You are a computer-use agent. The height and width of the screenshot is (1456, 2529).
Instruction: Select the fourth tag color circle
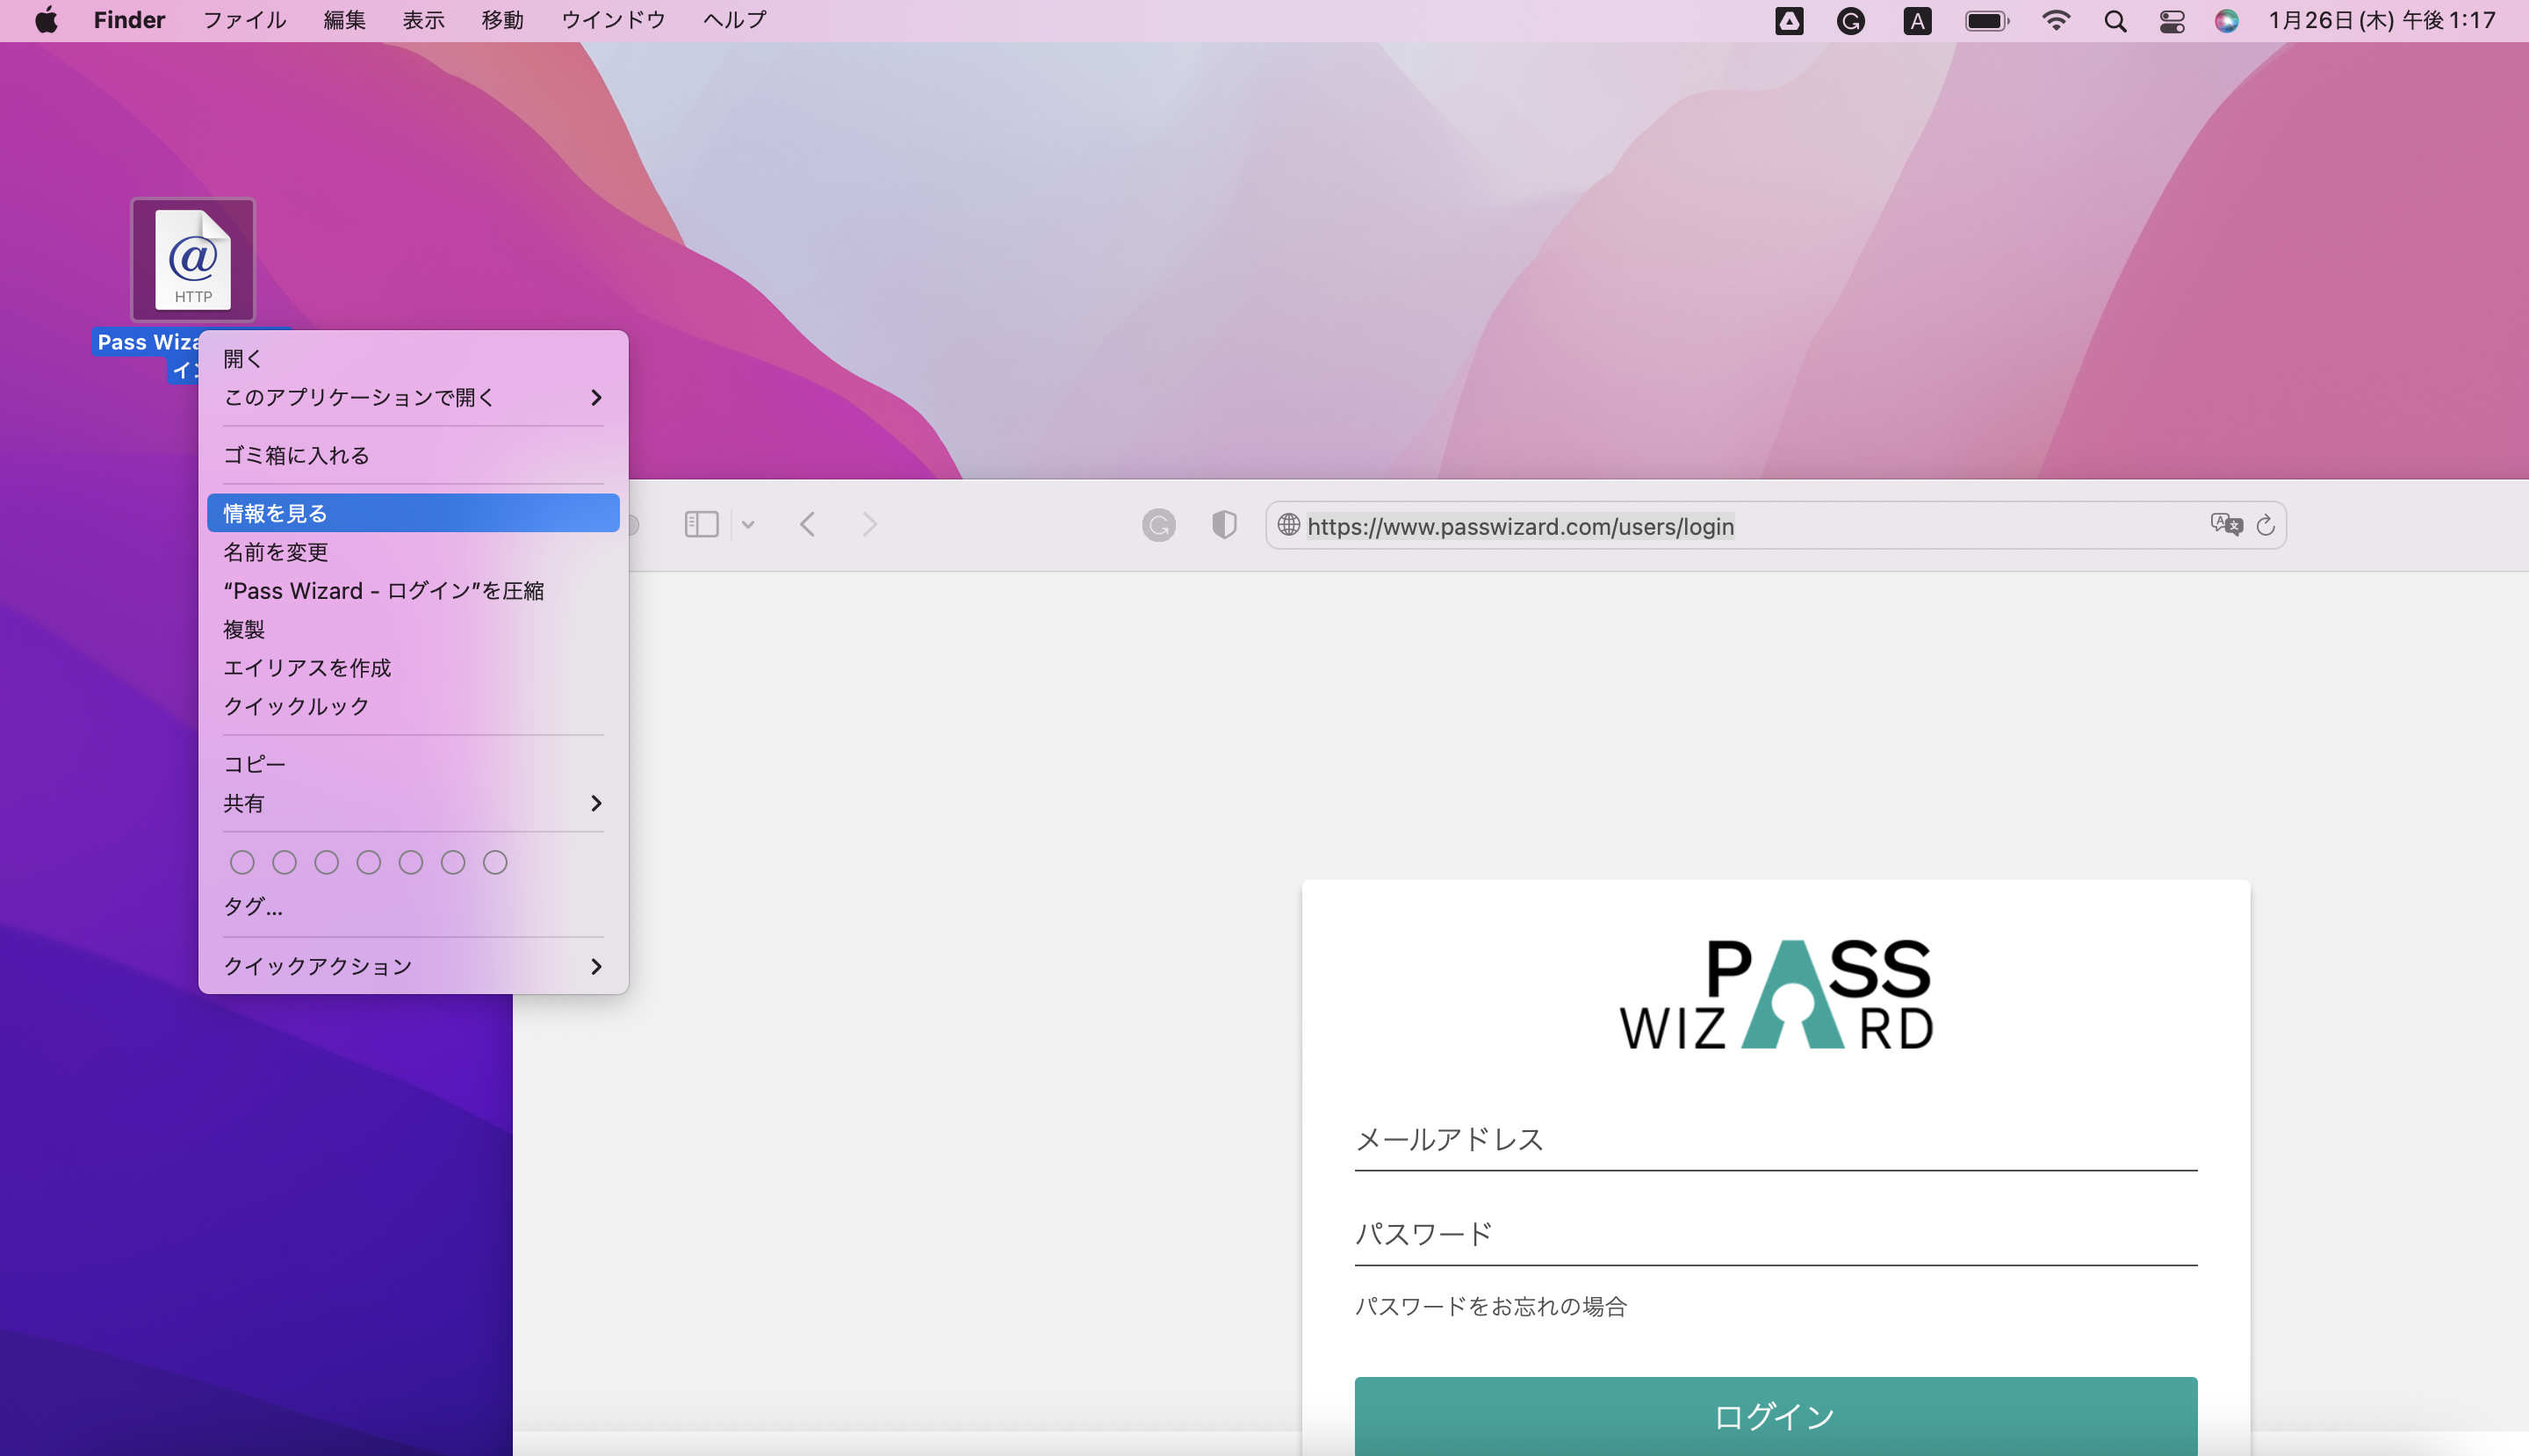pyautogui.click(x=369, y=862)
